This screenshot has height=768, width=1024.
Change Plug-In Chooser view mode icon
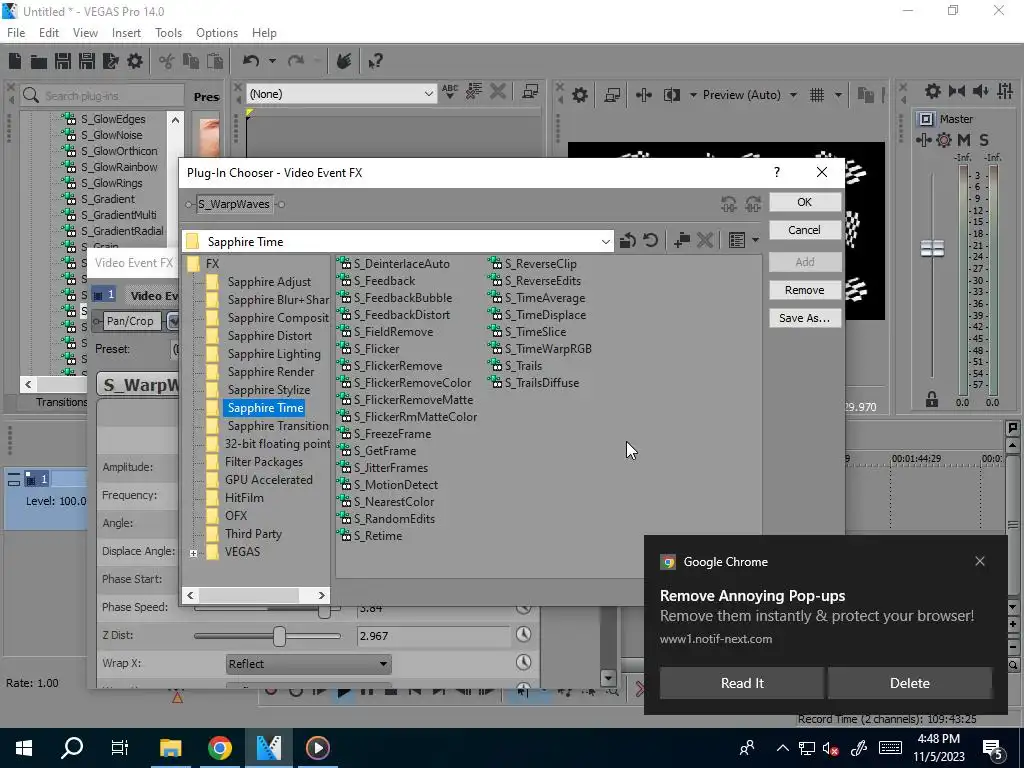coord(737,240)
